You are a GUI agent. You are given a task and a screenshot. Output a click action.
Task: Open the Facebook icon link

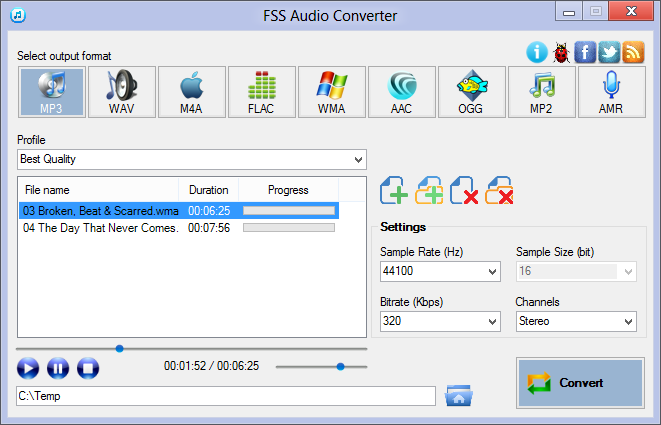(585, 51)
